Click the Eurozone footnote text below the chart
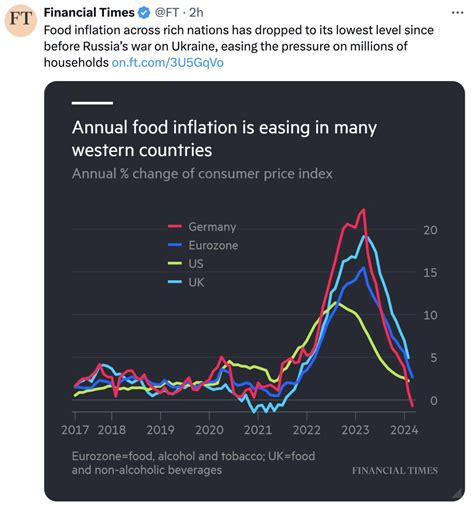 click(193, 463)
